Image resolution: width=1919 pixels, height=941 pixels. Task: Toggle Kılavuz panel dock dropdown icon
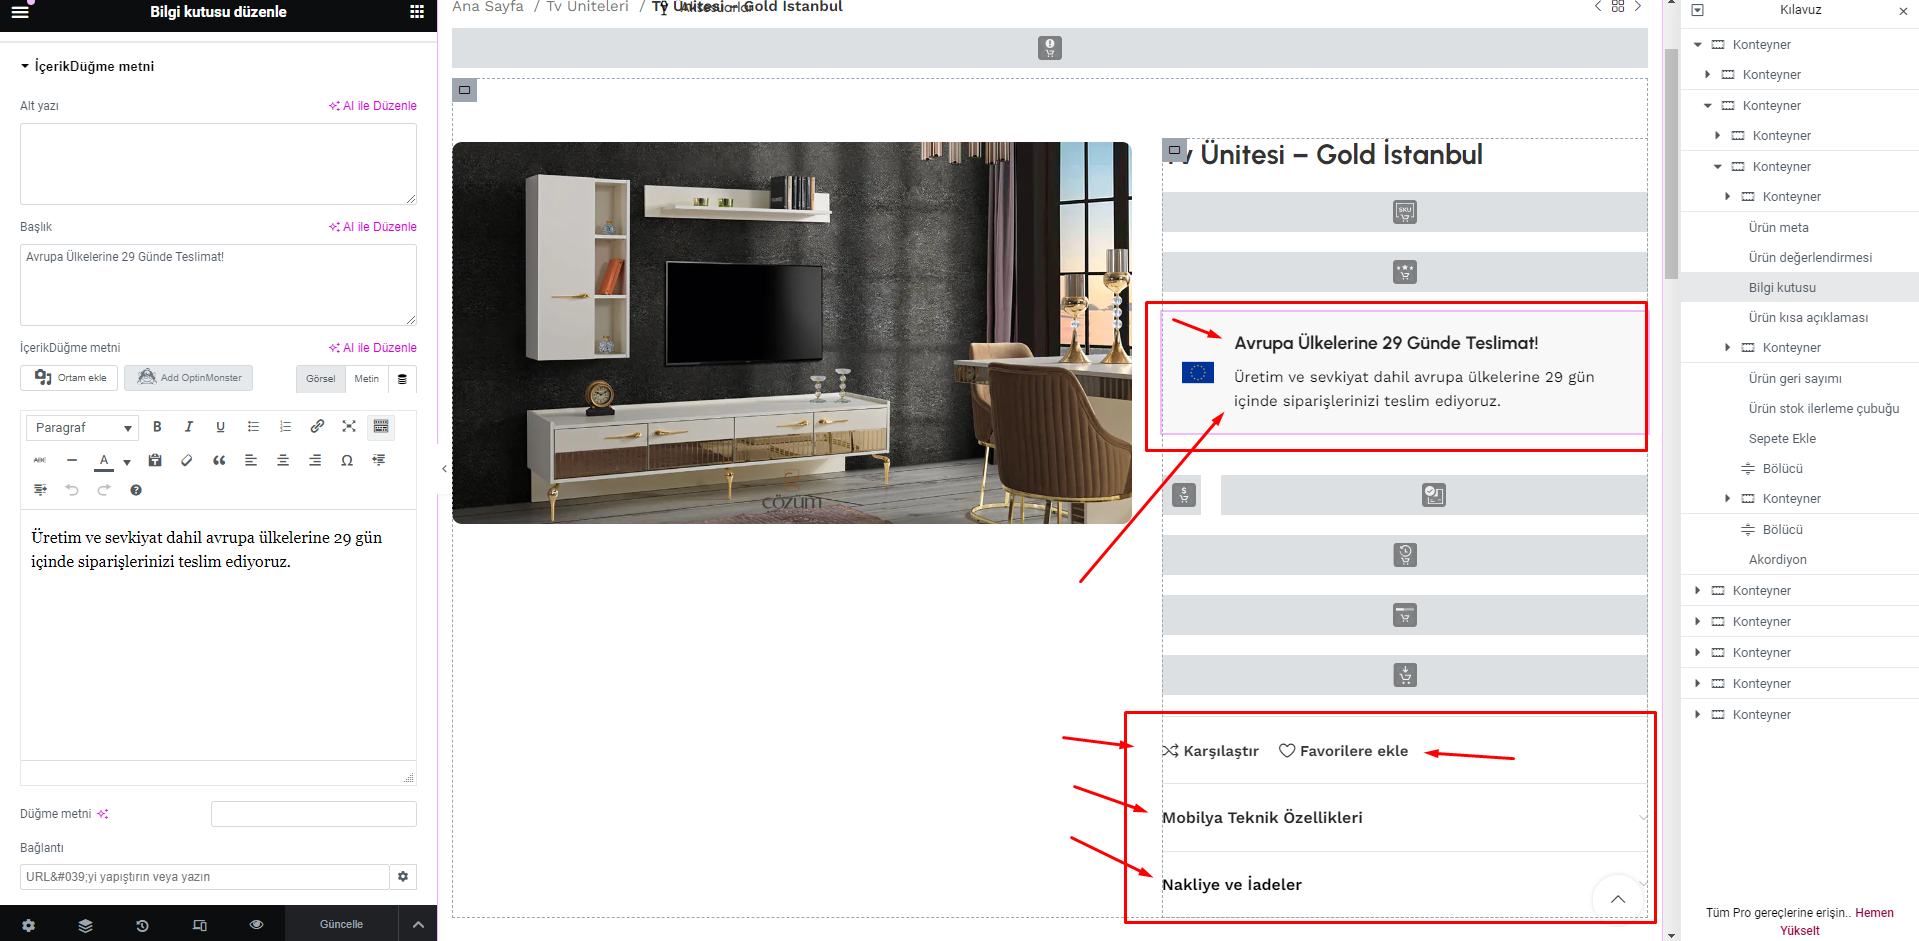1697,10
